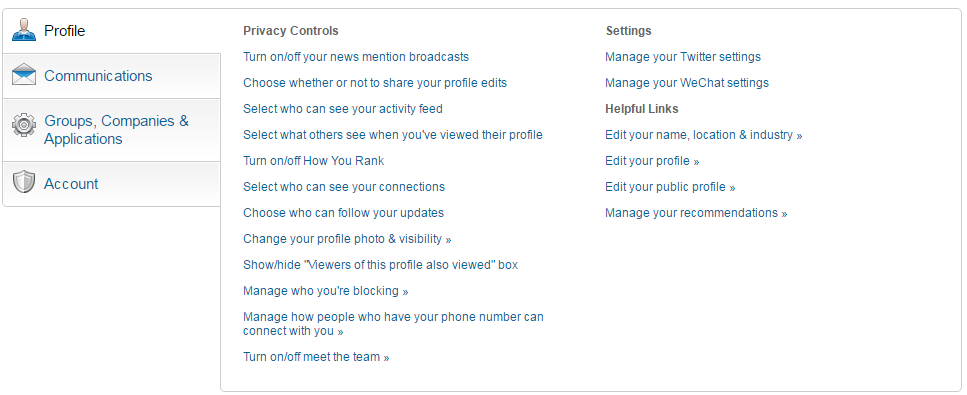
Task: Select who can see your connections
Action: click(x=344, y=187)
